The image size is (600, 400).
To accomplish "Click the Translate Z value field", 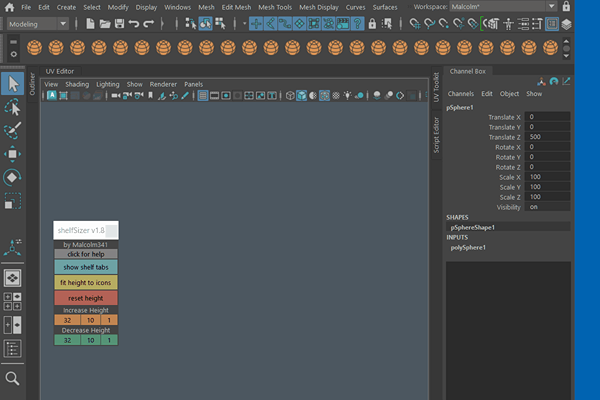I will [x=548, y=137].
